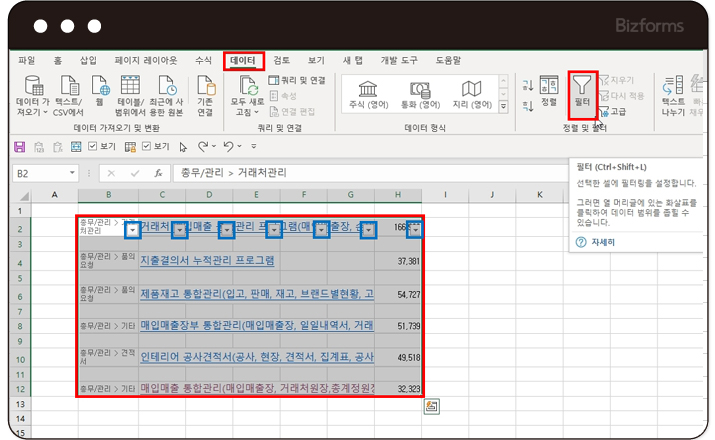Open filter dropdown in column H header

[x=415, y=230]
